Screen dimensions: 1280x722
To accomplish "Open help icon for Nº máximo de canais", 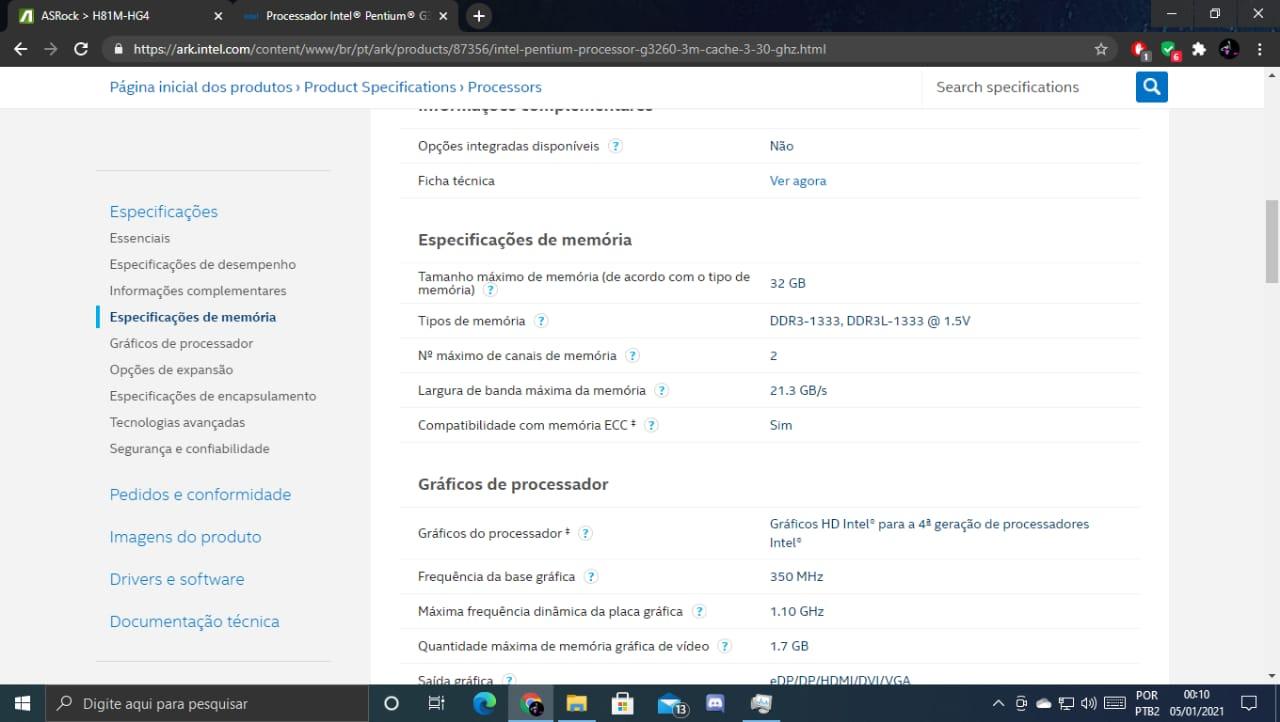I will (632, 355).
